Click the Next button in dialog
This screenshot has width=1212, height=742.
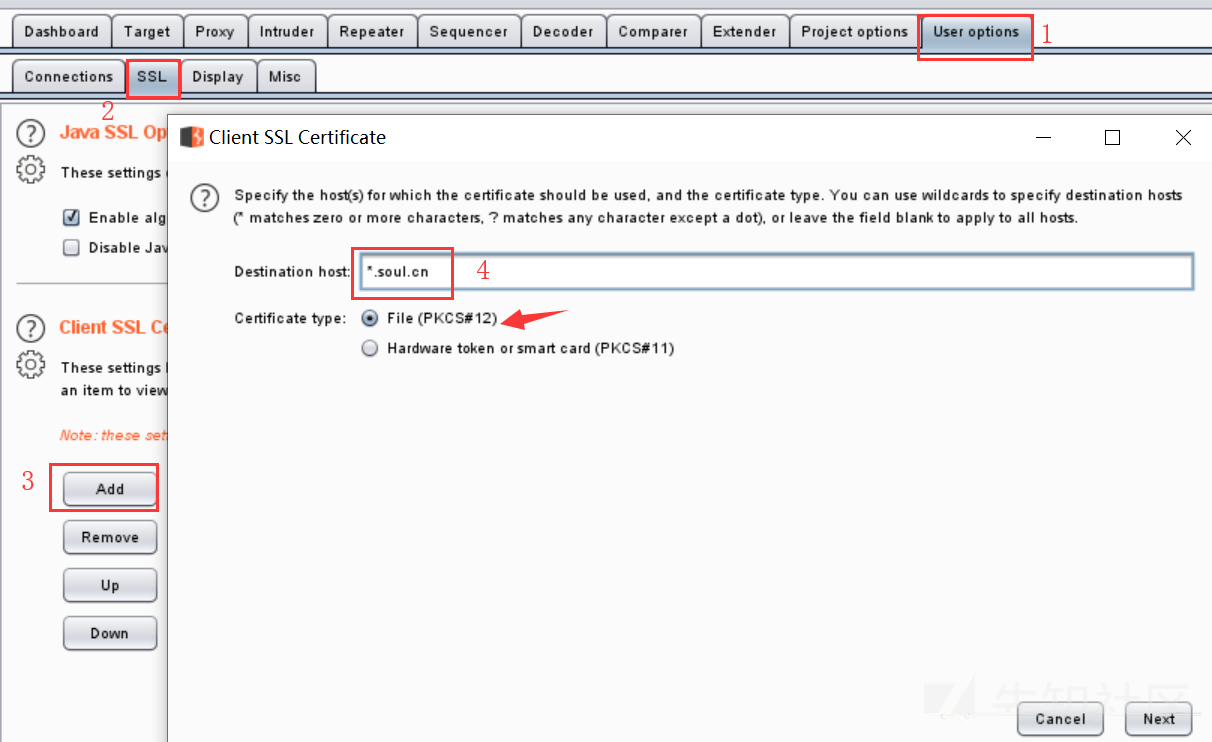(x=1159, y=719)
